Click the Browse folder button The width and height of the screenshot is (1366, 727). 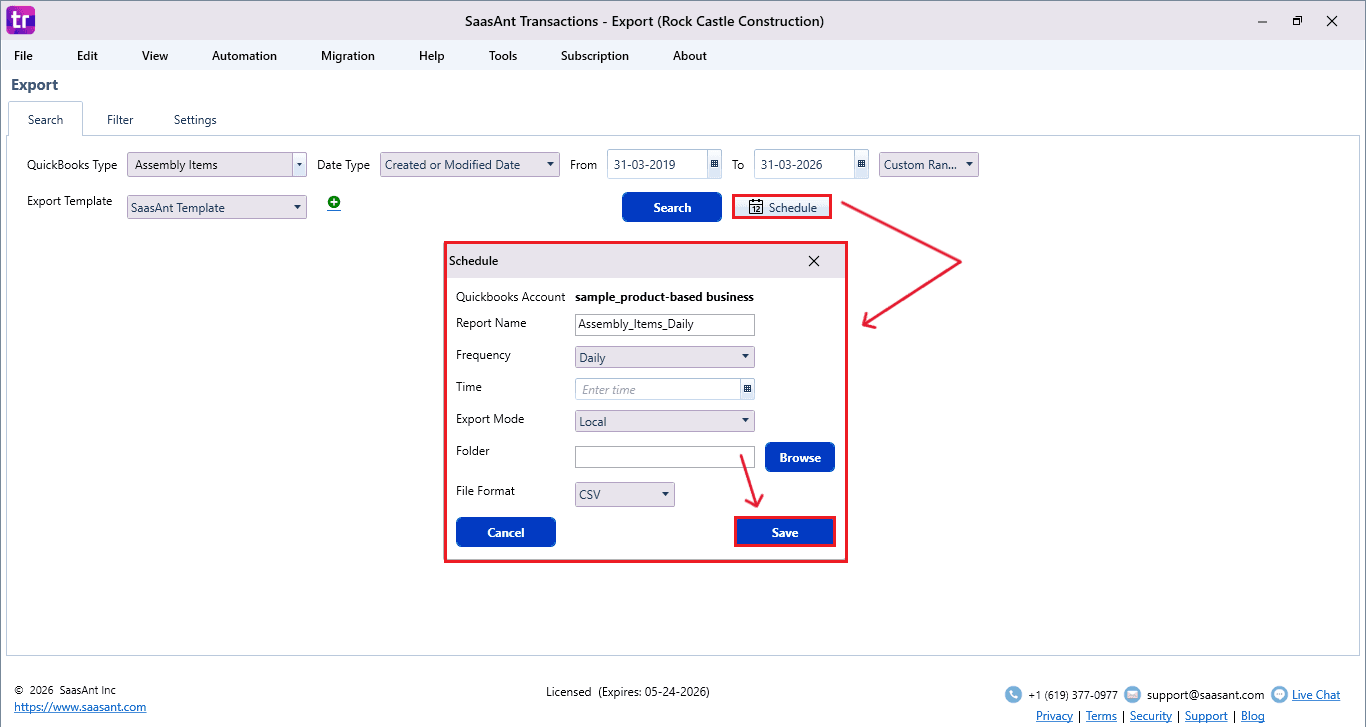coord(799,457)
